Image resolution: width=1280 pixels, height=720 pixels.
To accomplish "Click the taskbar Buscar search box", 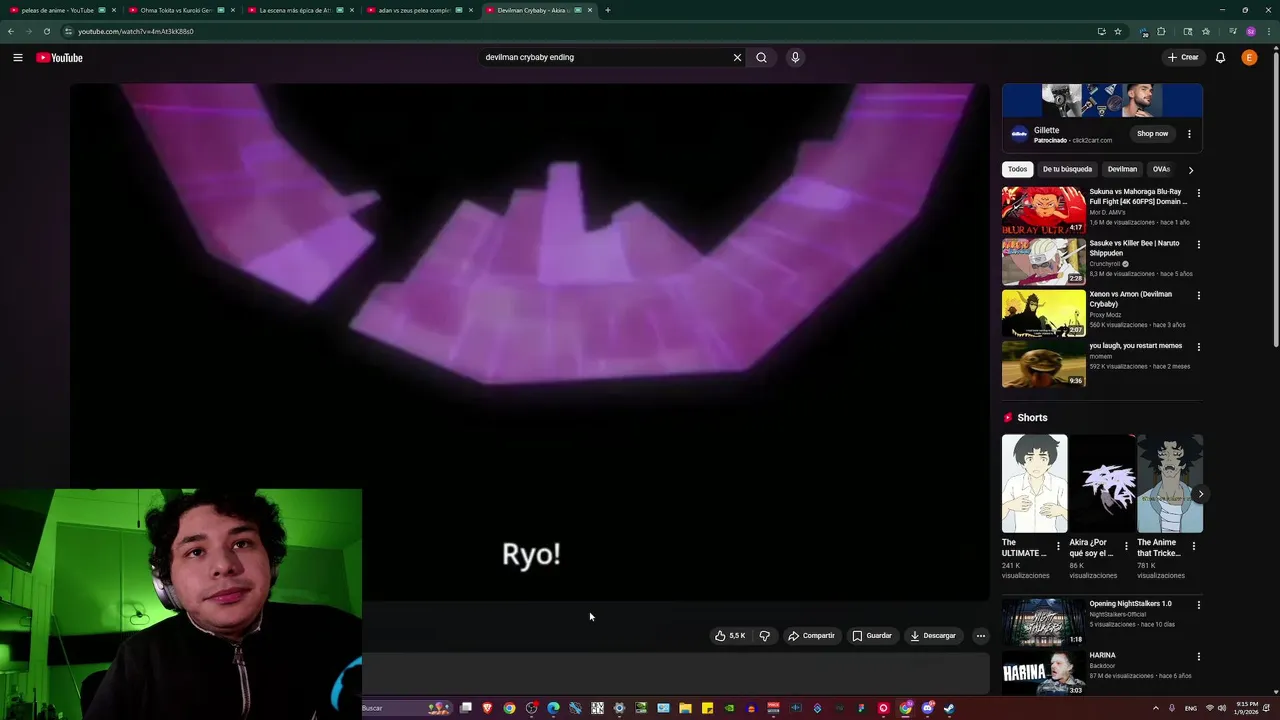I will click(x=405, y=708).
